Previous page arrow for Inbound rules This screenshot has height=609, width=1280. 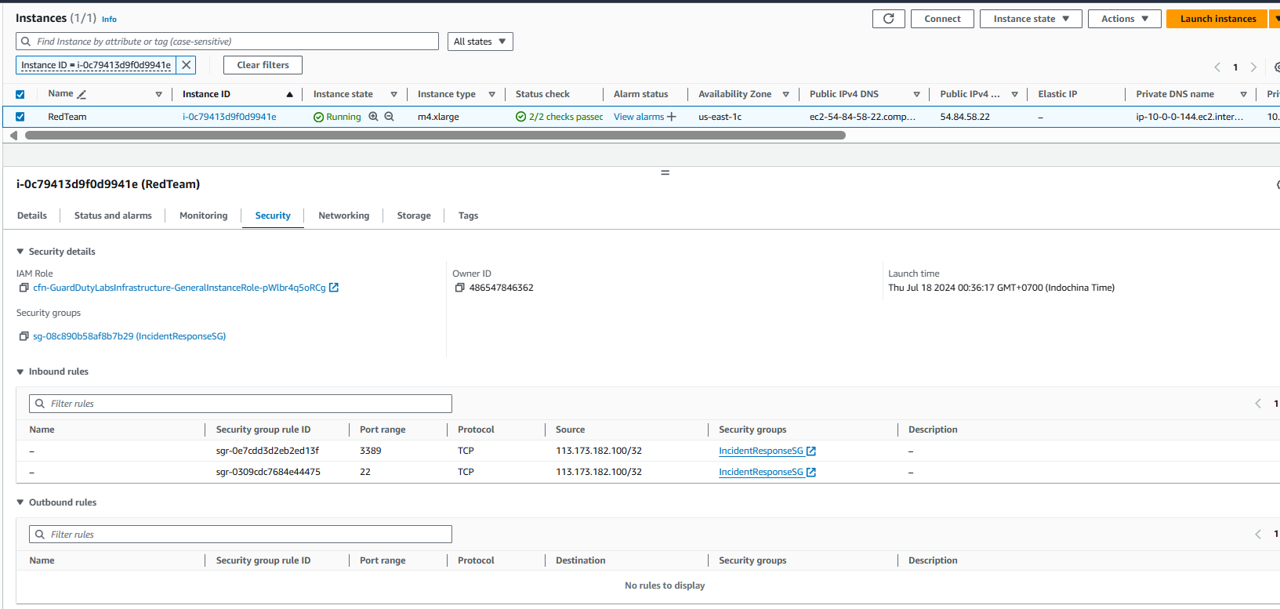click(x=1258, y=404)
